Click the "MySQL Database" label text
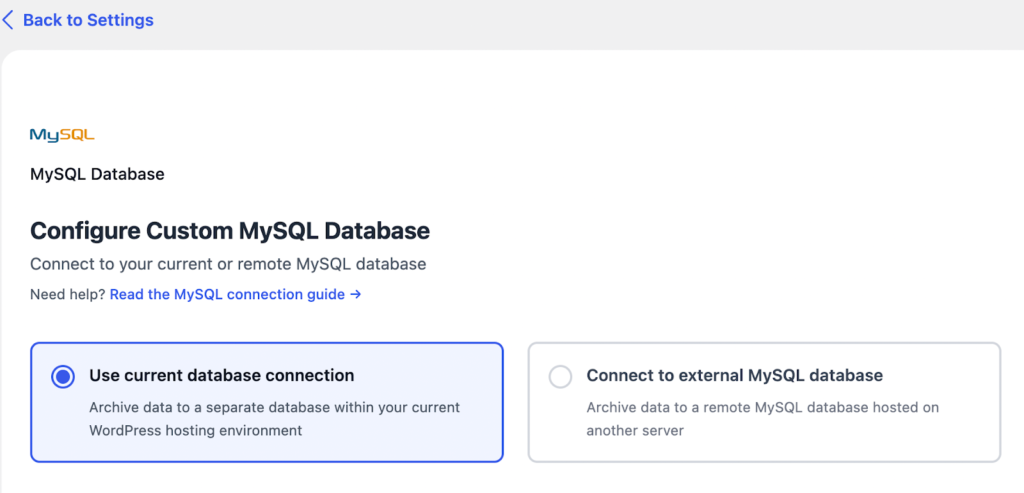 (x=97, y=174)
